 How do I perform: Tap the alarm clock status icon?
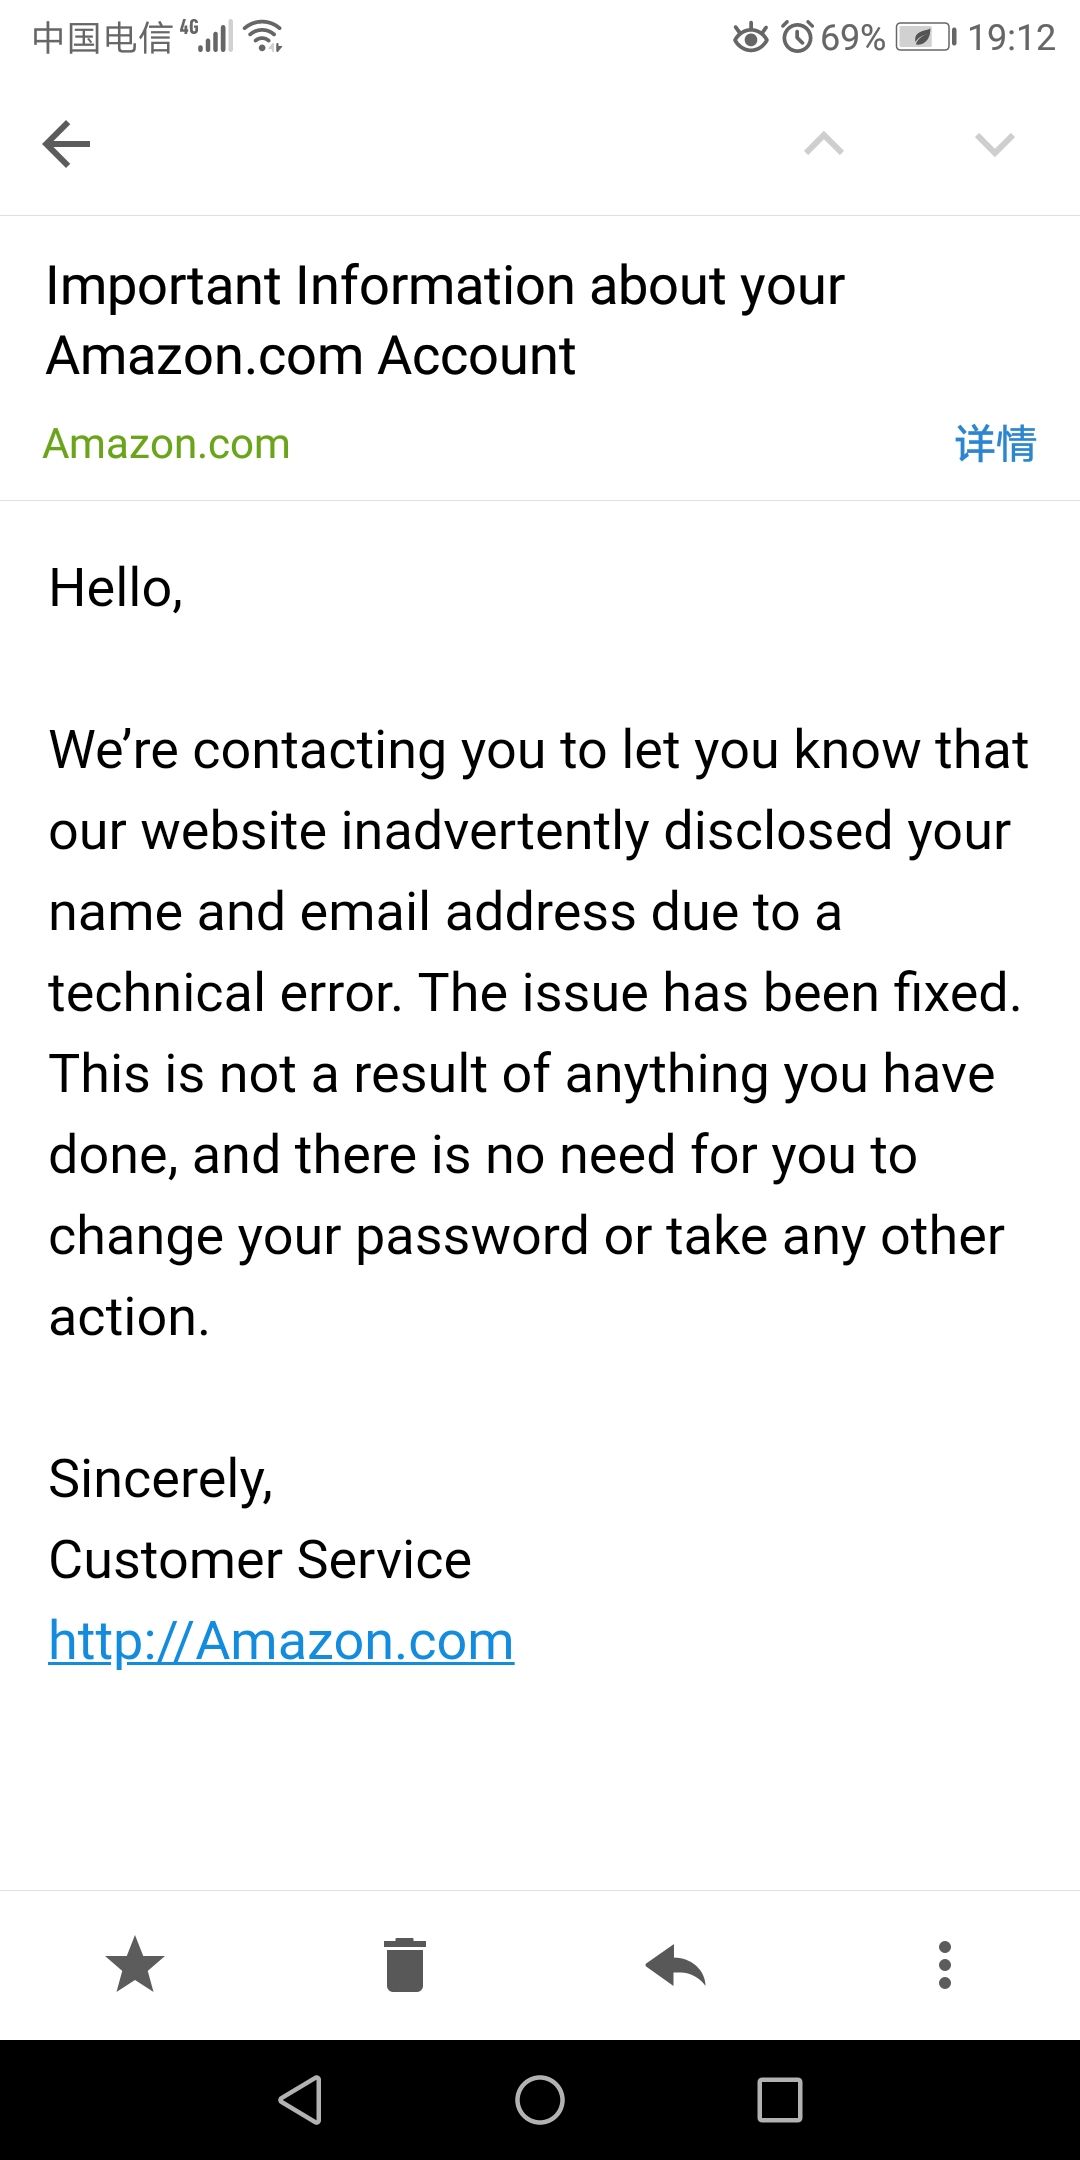pos(797,38)
